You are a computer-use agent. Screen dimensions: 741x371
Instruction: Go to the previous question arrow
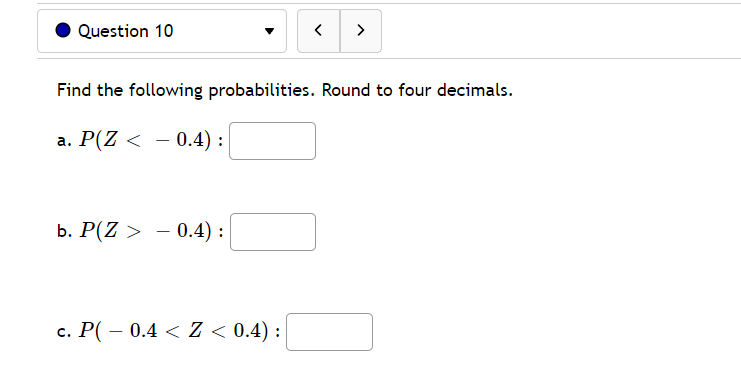tap(319, 31)
